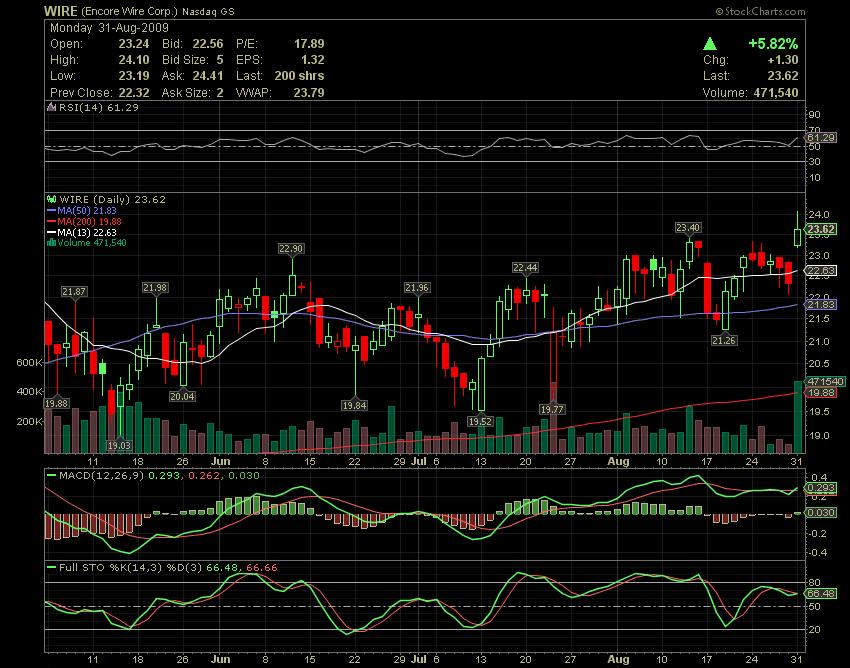Select the Low value 23.19

coord(134,76)
